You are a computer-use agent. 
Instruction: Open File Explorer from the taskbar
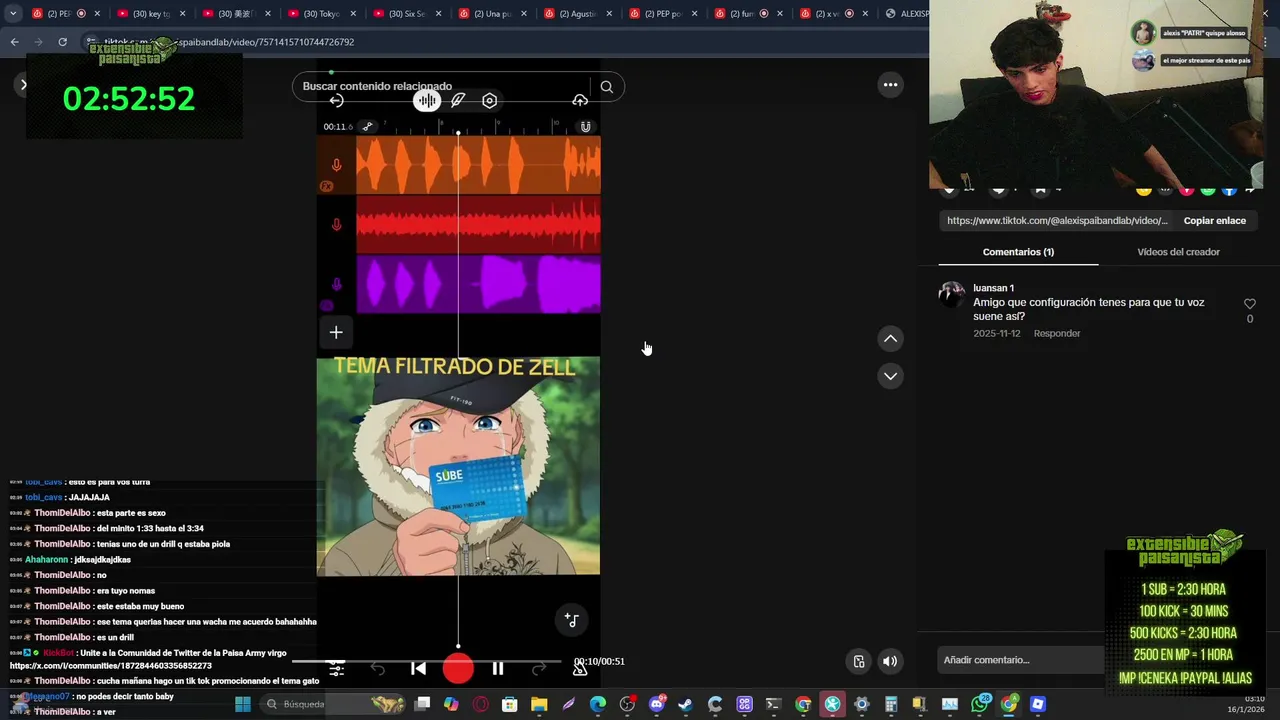539,704
